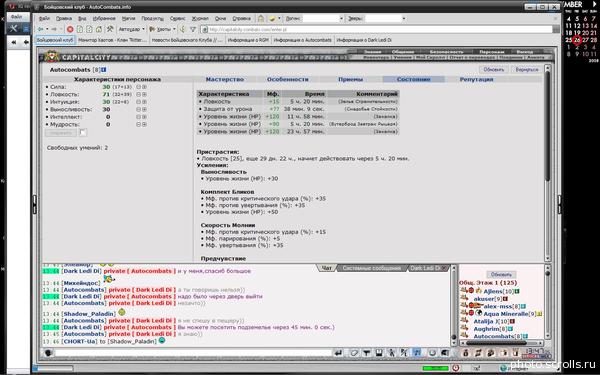
Task: Click the plus button for Мудрость
Action: (144, 124)
